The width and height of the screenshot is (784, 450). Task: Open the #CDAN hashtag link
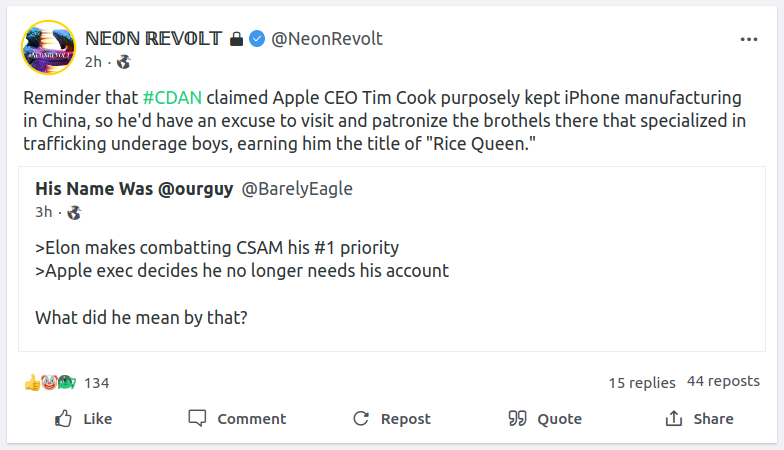pos(172,98)
